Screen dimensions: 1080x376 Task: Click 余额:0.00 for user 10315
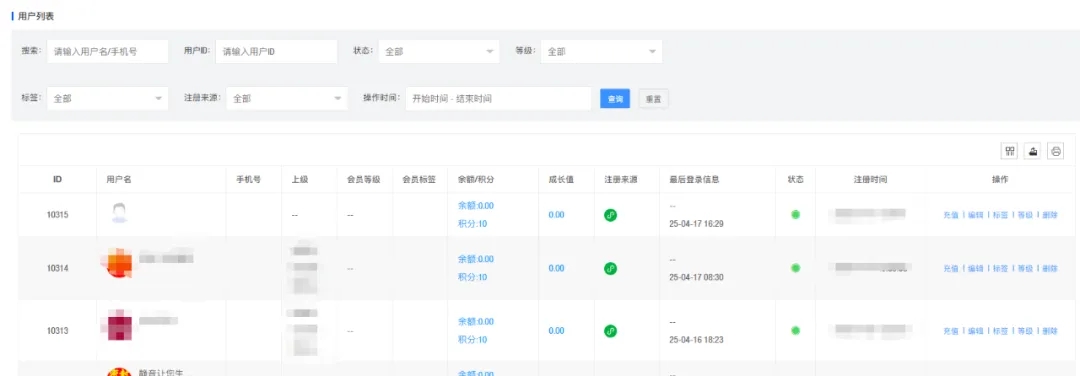pos(475,205)
